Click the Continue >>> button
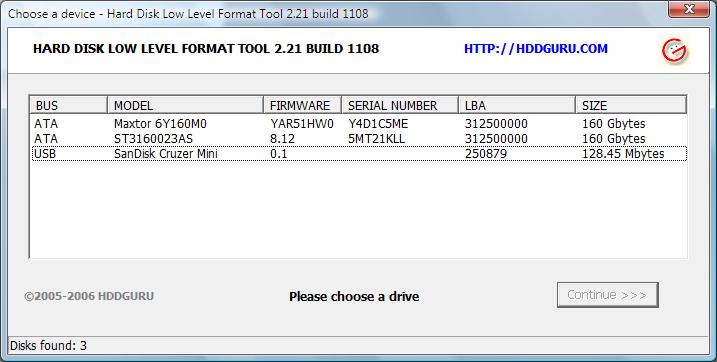 pos(607,295)
